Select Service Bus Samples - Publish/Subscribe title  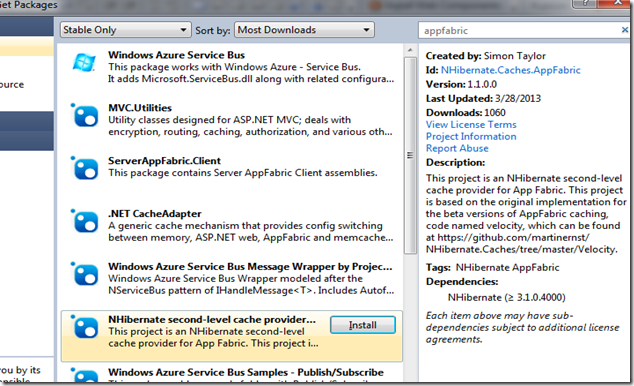[246, 373]
